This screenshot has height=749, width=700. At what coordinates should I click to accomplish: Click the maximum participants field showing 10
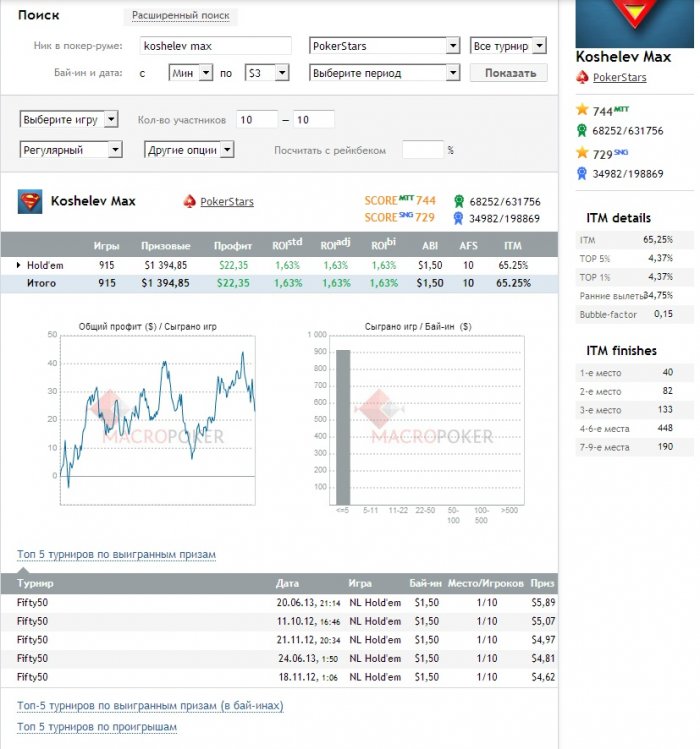click(313, 119)
